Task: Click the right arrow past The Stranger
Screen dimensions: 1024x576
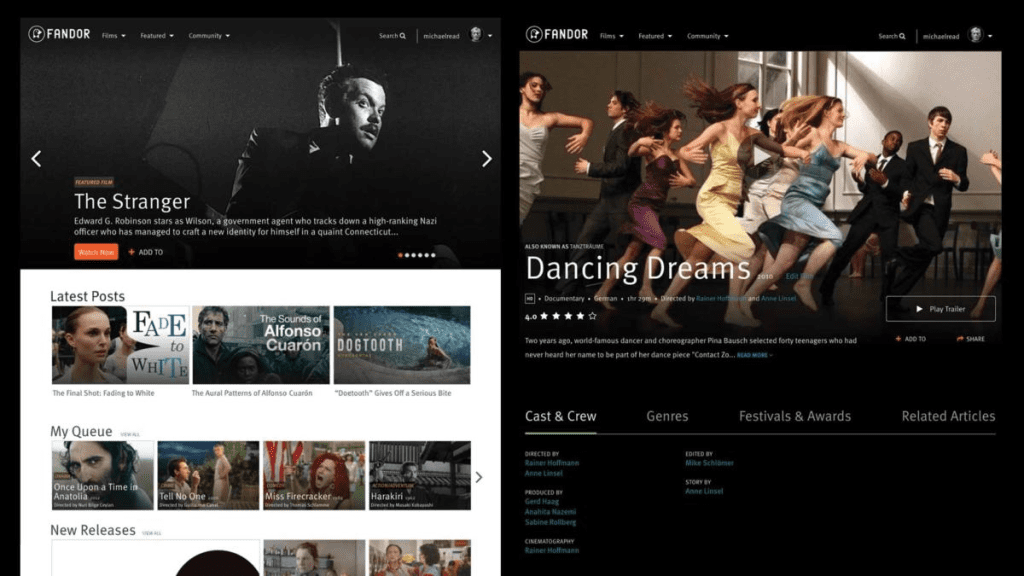Action: 487,158
